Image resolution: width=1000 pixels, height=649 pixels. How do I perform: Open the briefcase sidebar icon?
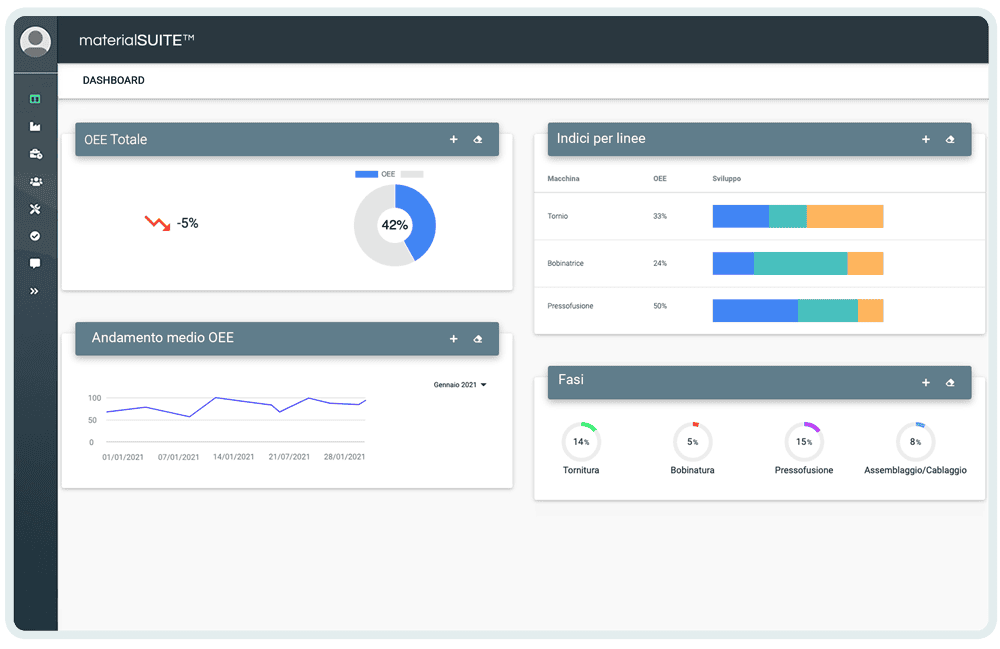[36, 154]
